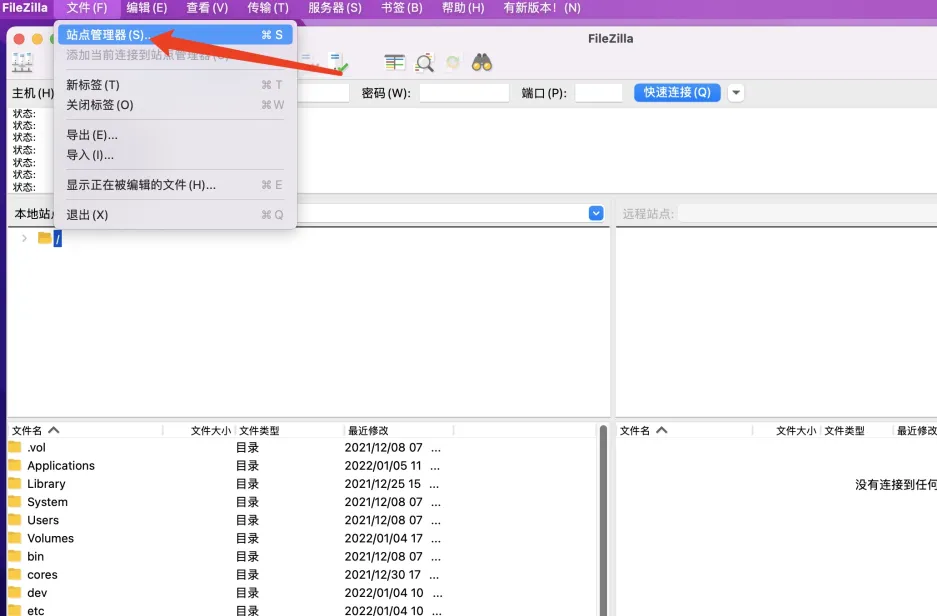Image resolution: width=937 pixels, height=616 pixels.
Task: Open the 服务器 (S) menu
Action: tap(335, 8)
